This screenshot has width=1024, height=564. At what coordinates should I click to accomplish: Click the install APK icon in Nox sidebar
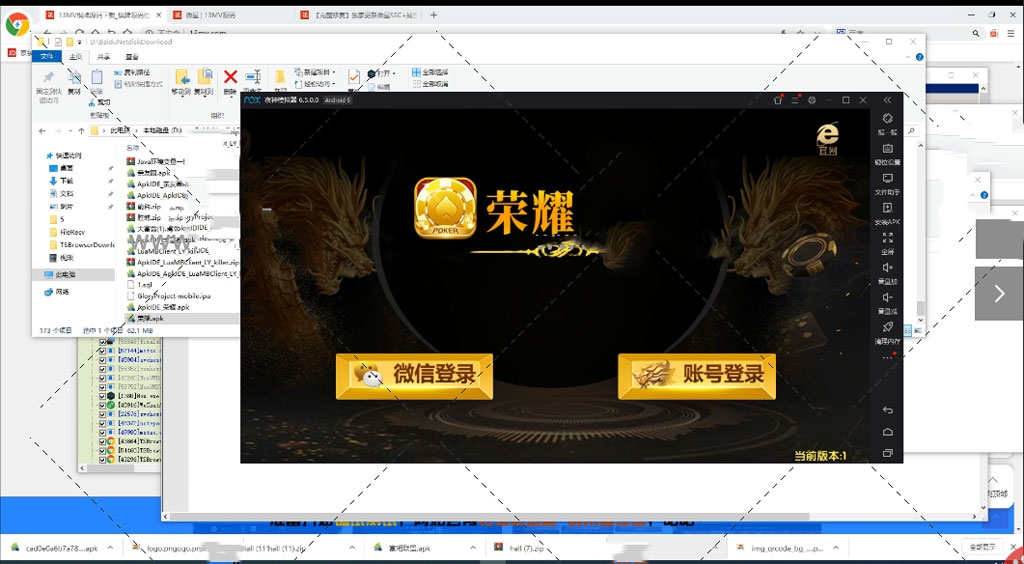pos(887,208)
